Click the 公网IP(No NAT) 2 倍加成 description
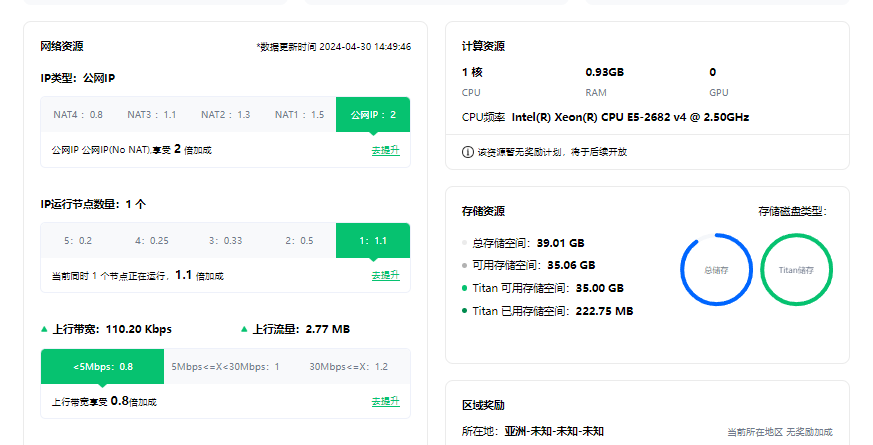The width and height of the screenshot is (873, 445). point(131,149)
